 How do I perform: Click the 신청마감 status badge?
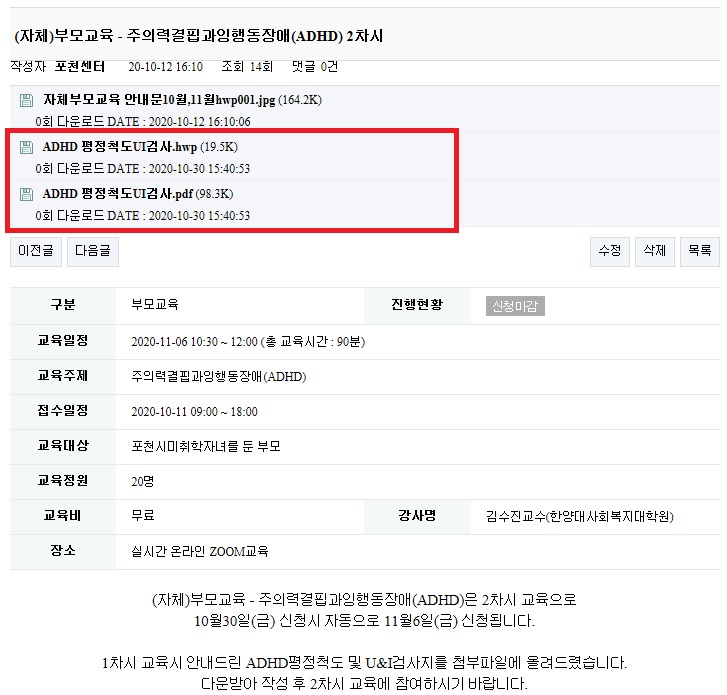click(x=515, y=306)
